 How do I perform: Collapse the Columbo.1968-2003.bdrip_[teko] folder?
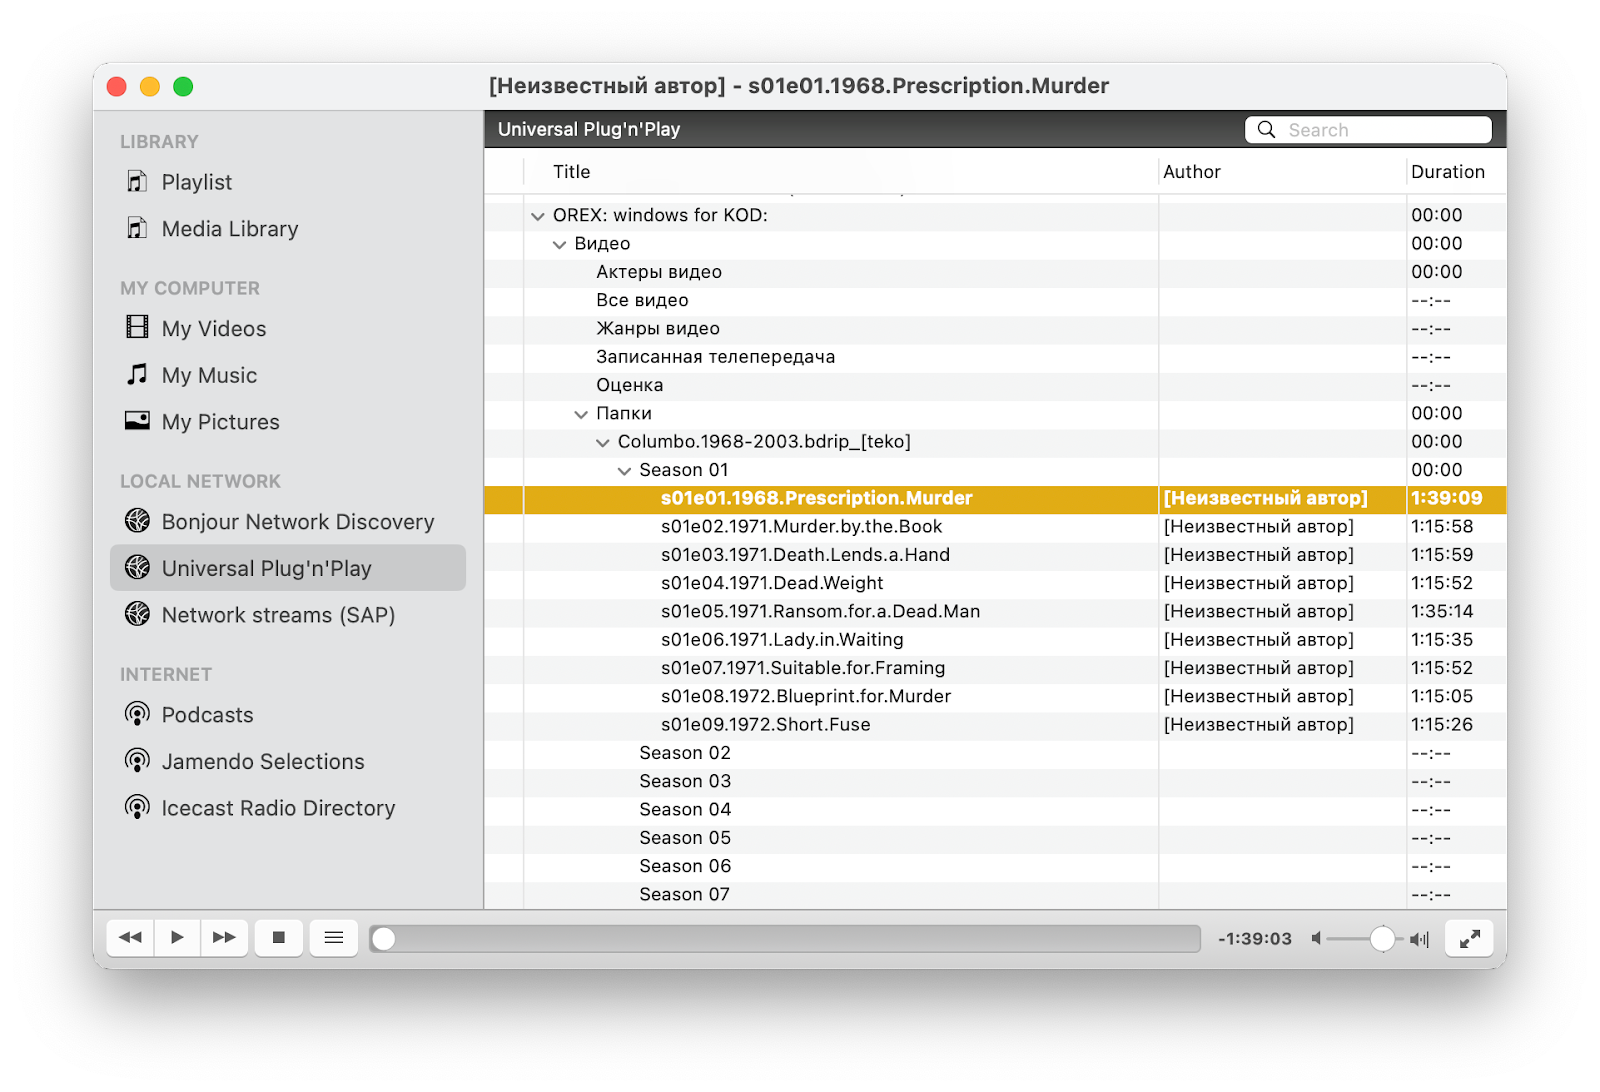pos(603,441)
